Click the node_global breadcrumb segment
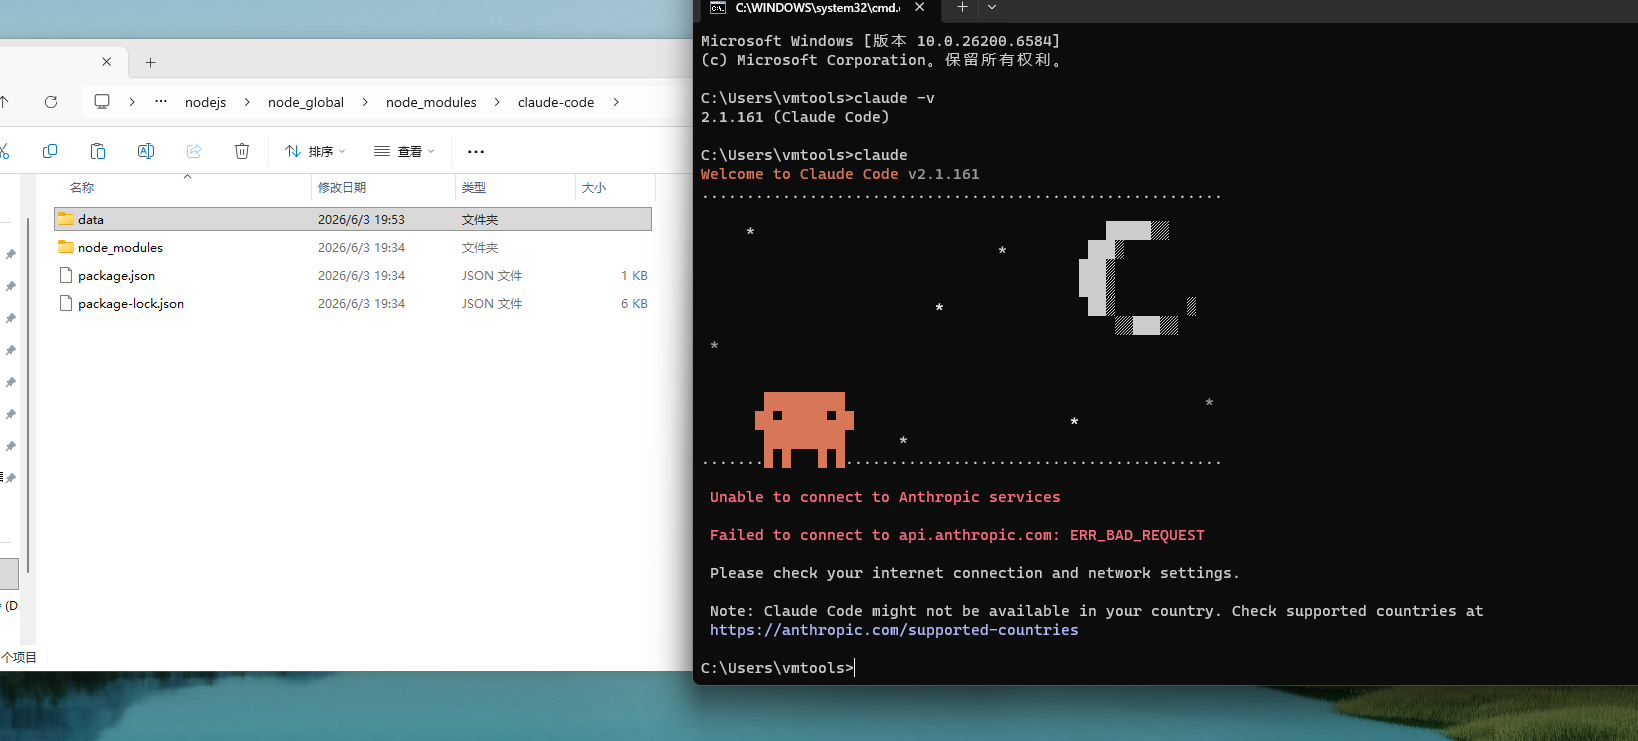 click(x=306, y=102)
